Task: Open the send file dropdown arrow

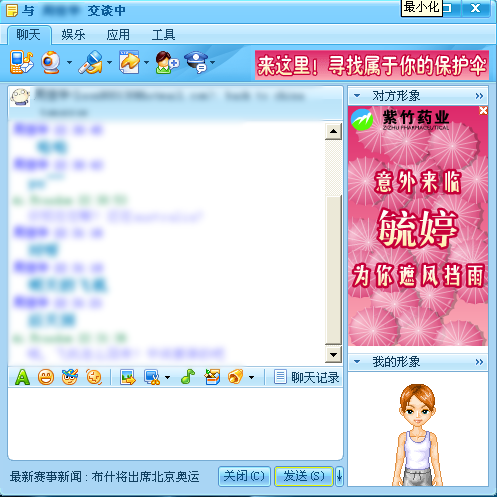Action: point(146,62)
